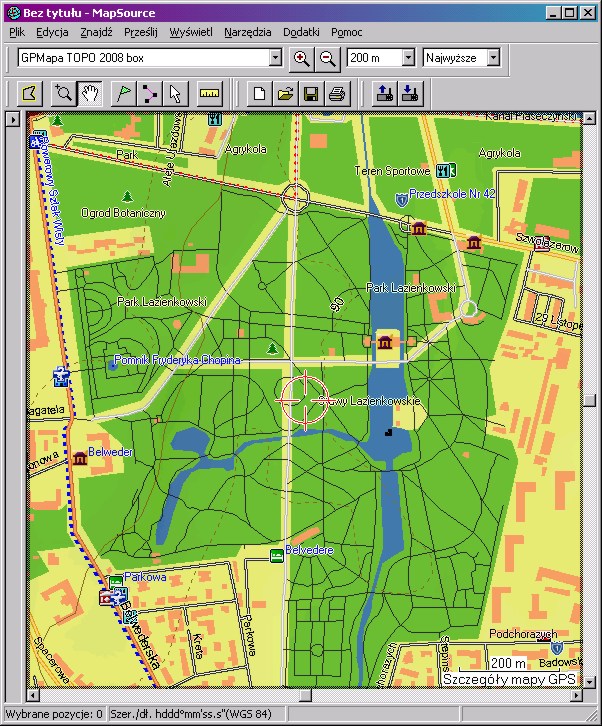This screenshot has height=726, width=602.
Task: Open the Plik menu
Action: [17, 32]
